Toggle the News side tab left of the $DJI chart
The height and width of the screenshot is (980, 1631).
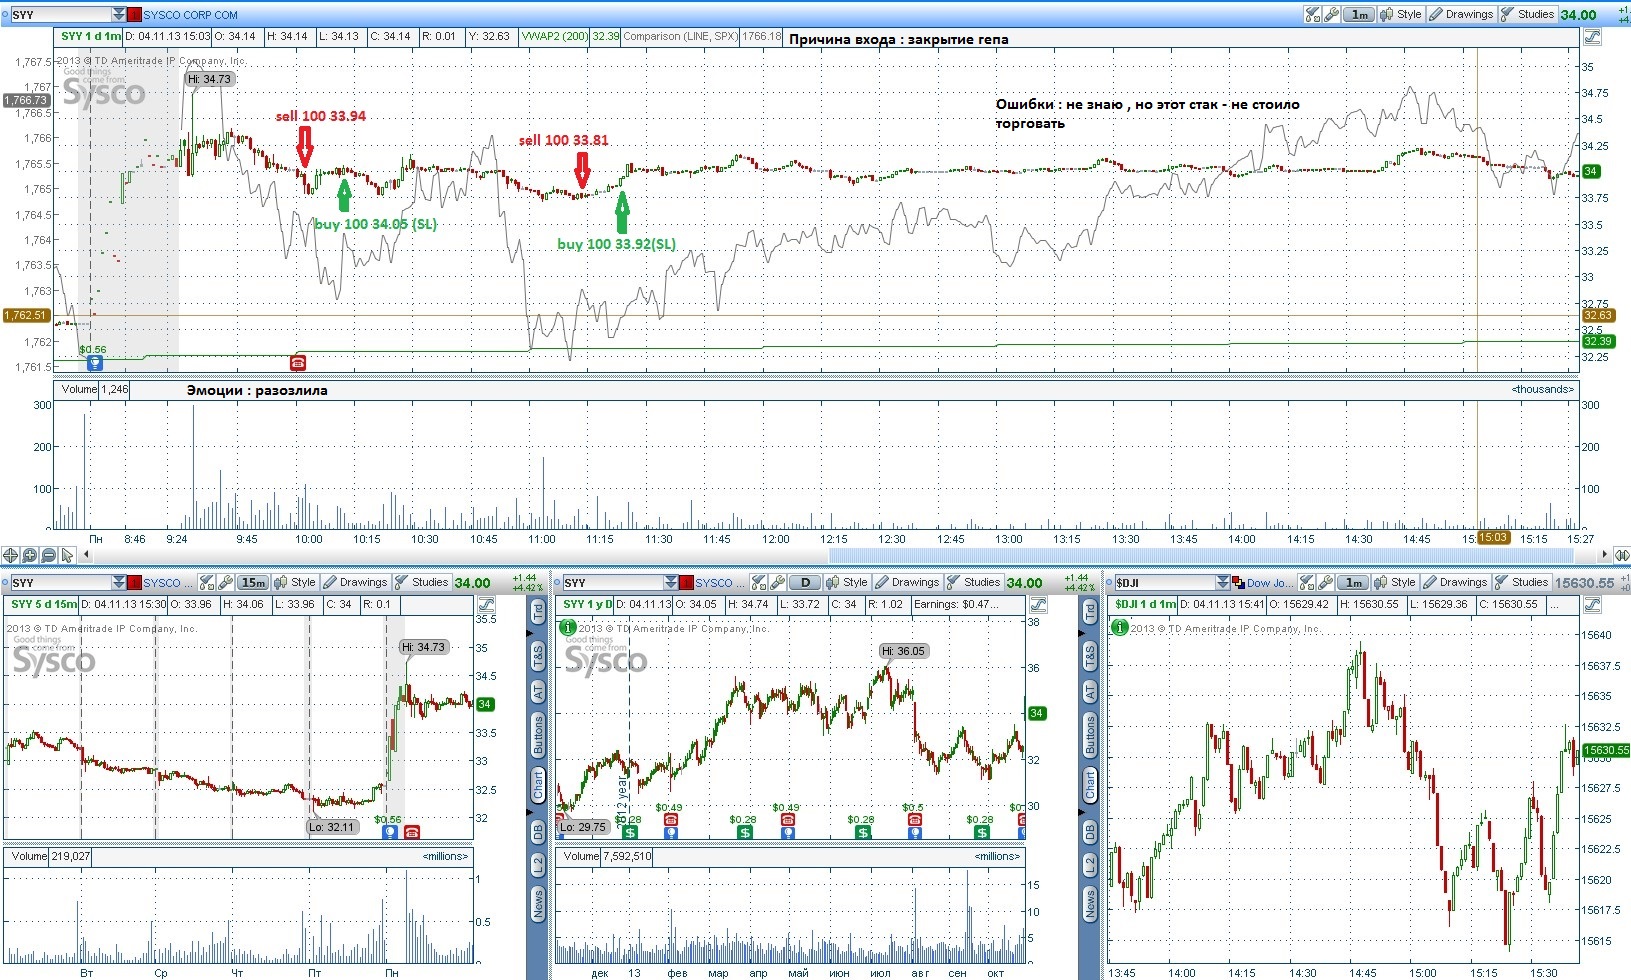coord(1090,904)
